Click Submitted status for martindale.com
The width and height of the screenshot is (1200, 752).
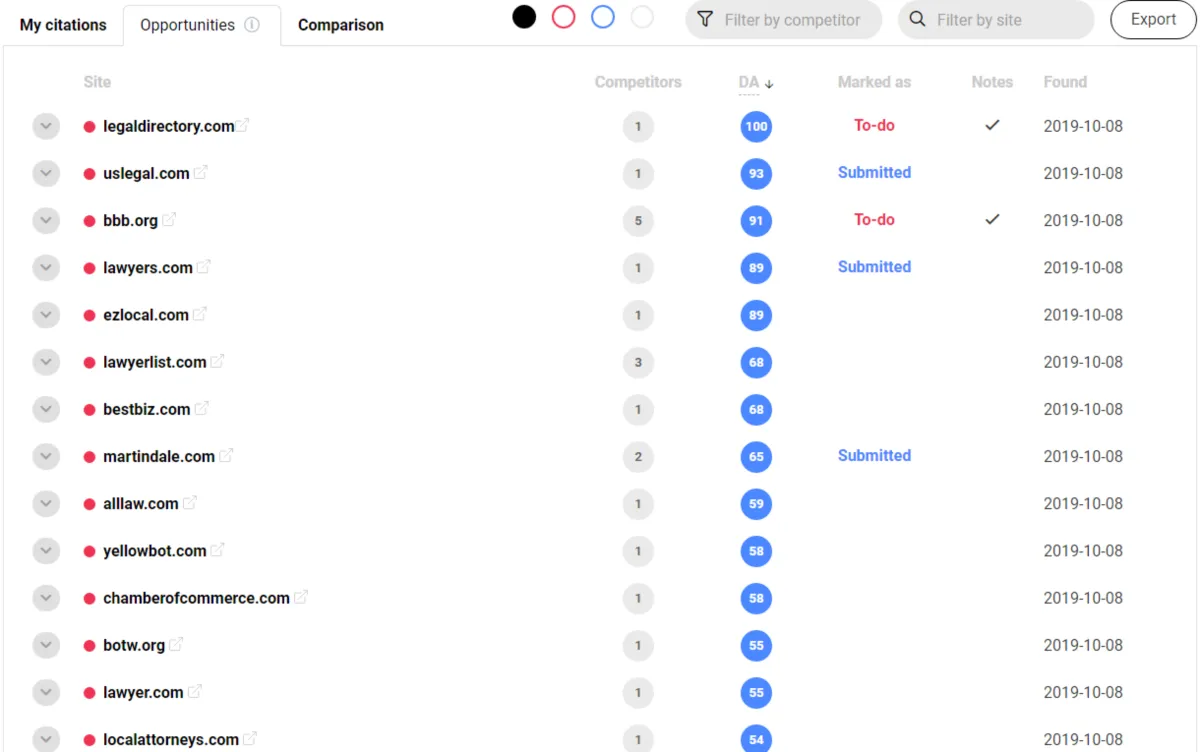pyautogui.click(x=874, y=455)
